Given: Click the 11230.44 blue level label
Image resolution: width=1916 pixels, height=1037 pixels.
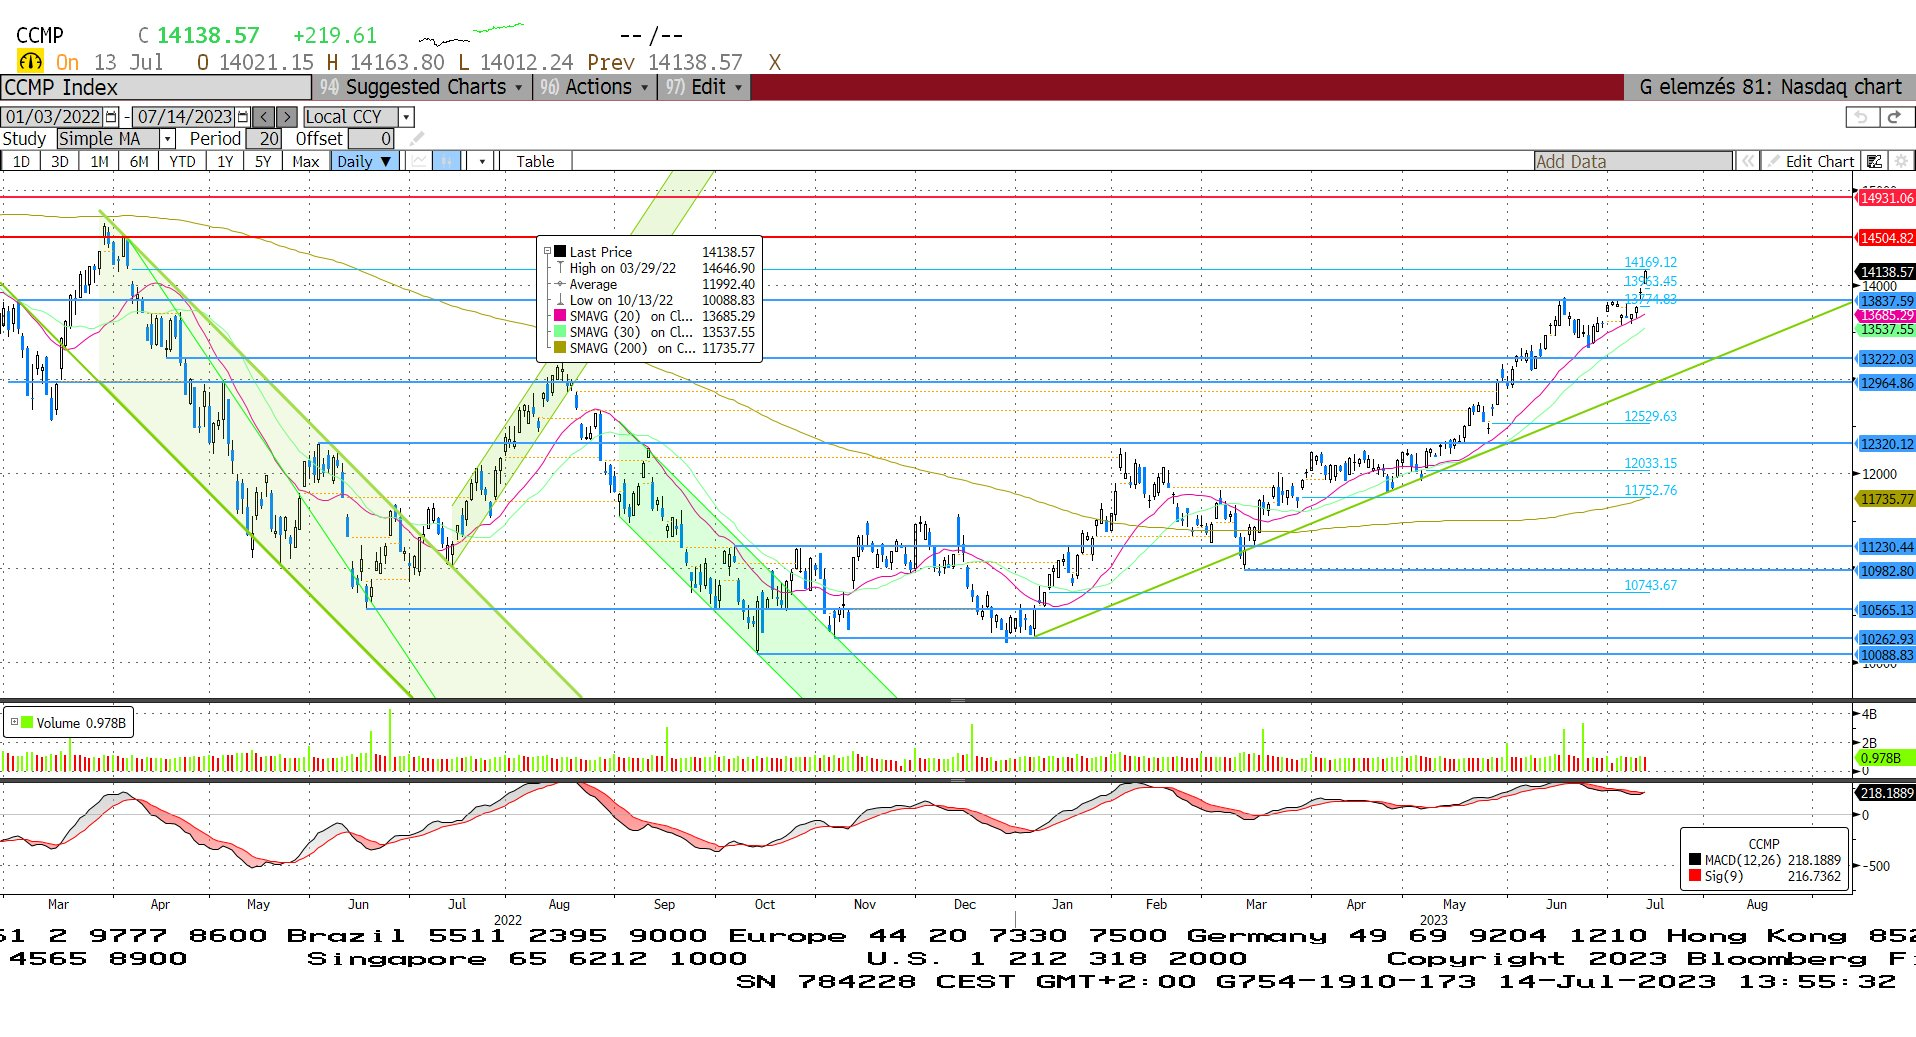Looking at the screenshot, I should point(1886,547).
